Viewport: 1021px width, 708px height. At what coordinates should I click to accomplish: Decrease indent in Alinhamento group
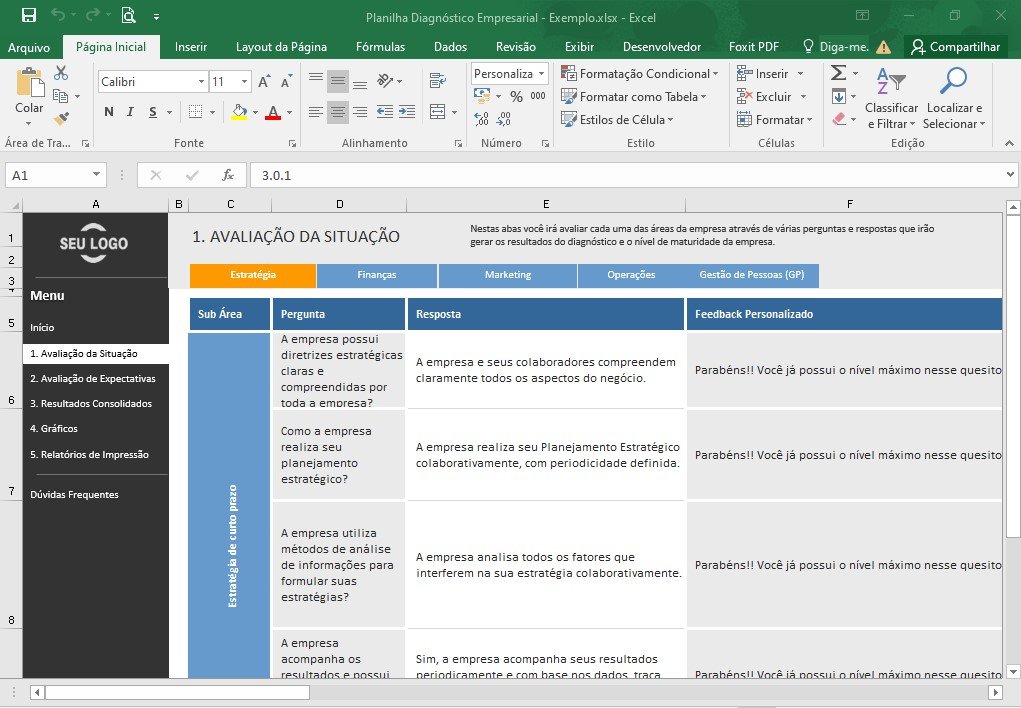tap(385, 112)
